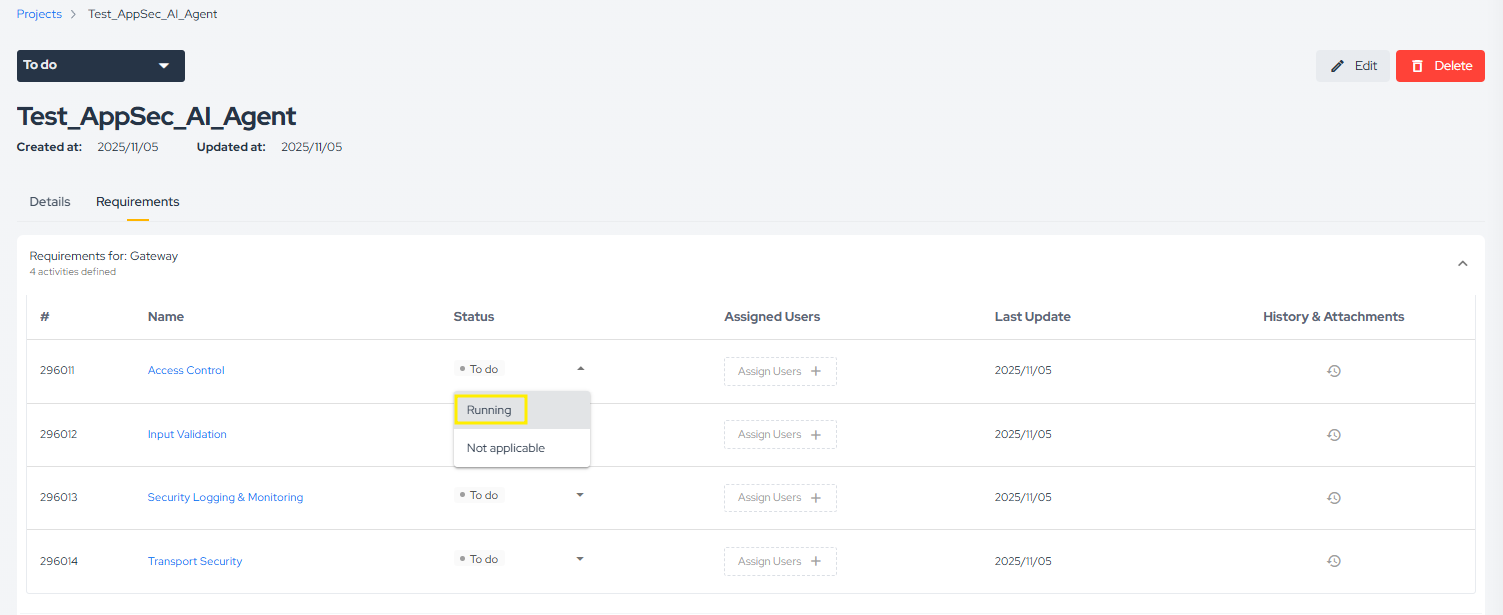Assign users to Transport Security requirement
This screenshot has width=1503, height=615.
pyautogui.click(x=780, y=561)
